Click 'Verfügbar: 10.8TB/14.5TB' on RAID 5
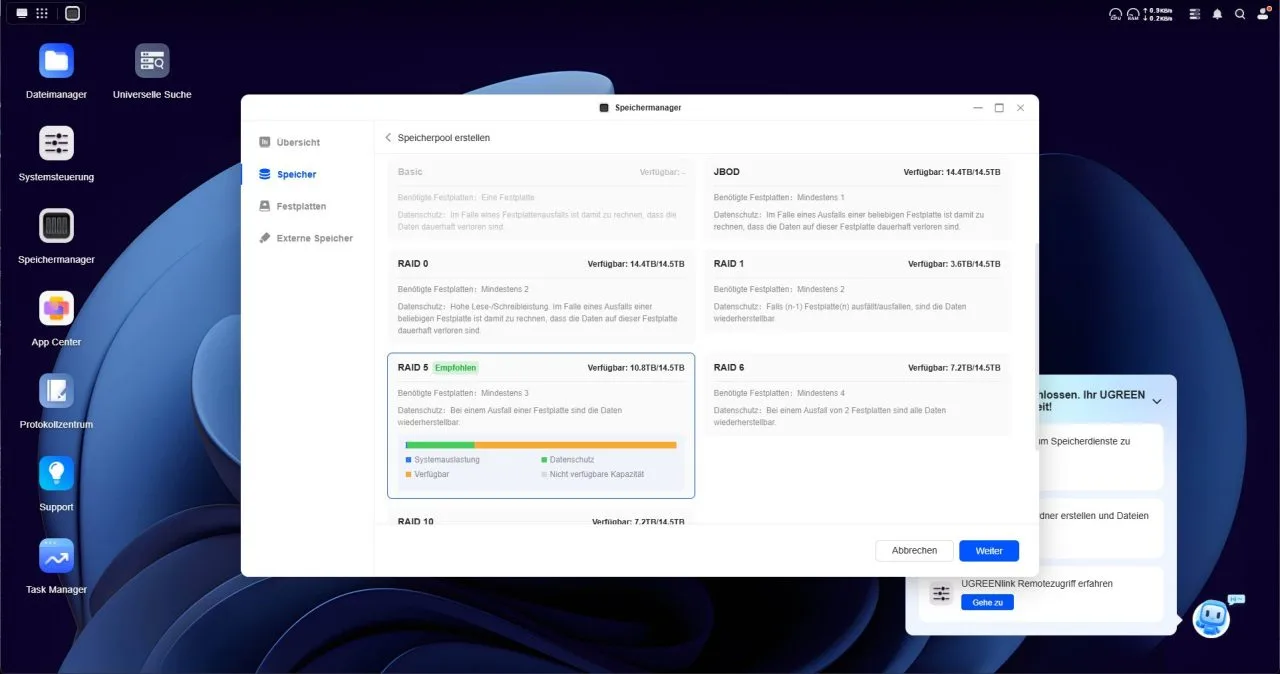The image size is (1280, 674). pyautogui.click(x=636, y=368)
